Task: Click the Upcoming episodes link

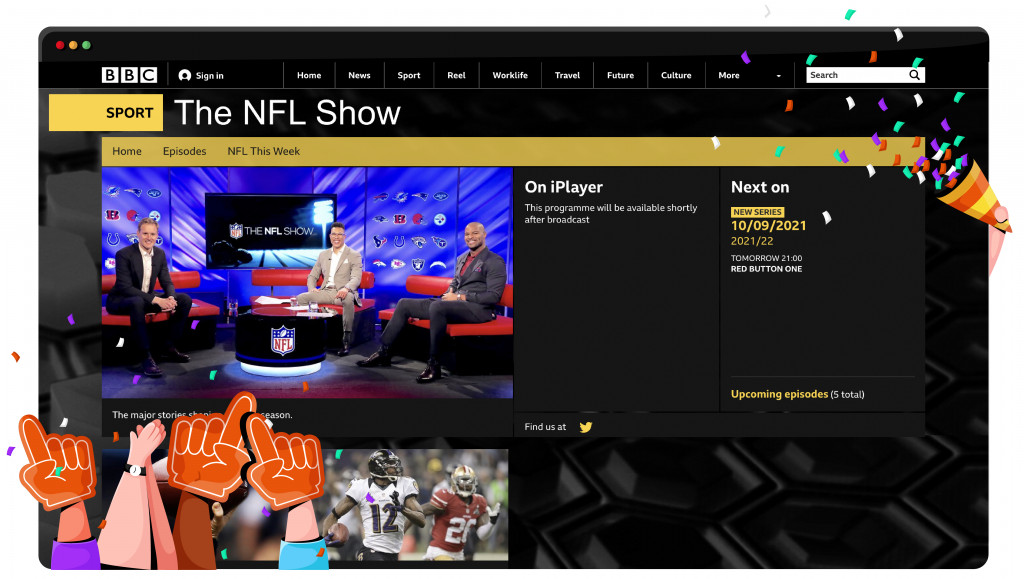Action: pyautogui.click(x=779, y=394)
